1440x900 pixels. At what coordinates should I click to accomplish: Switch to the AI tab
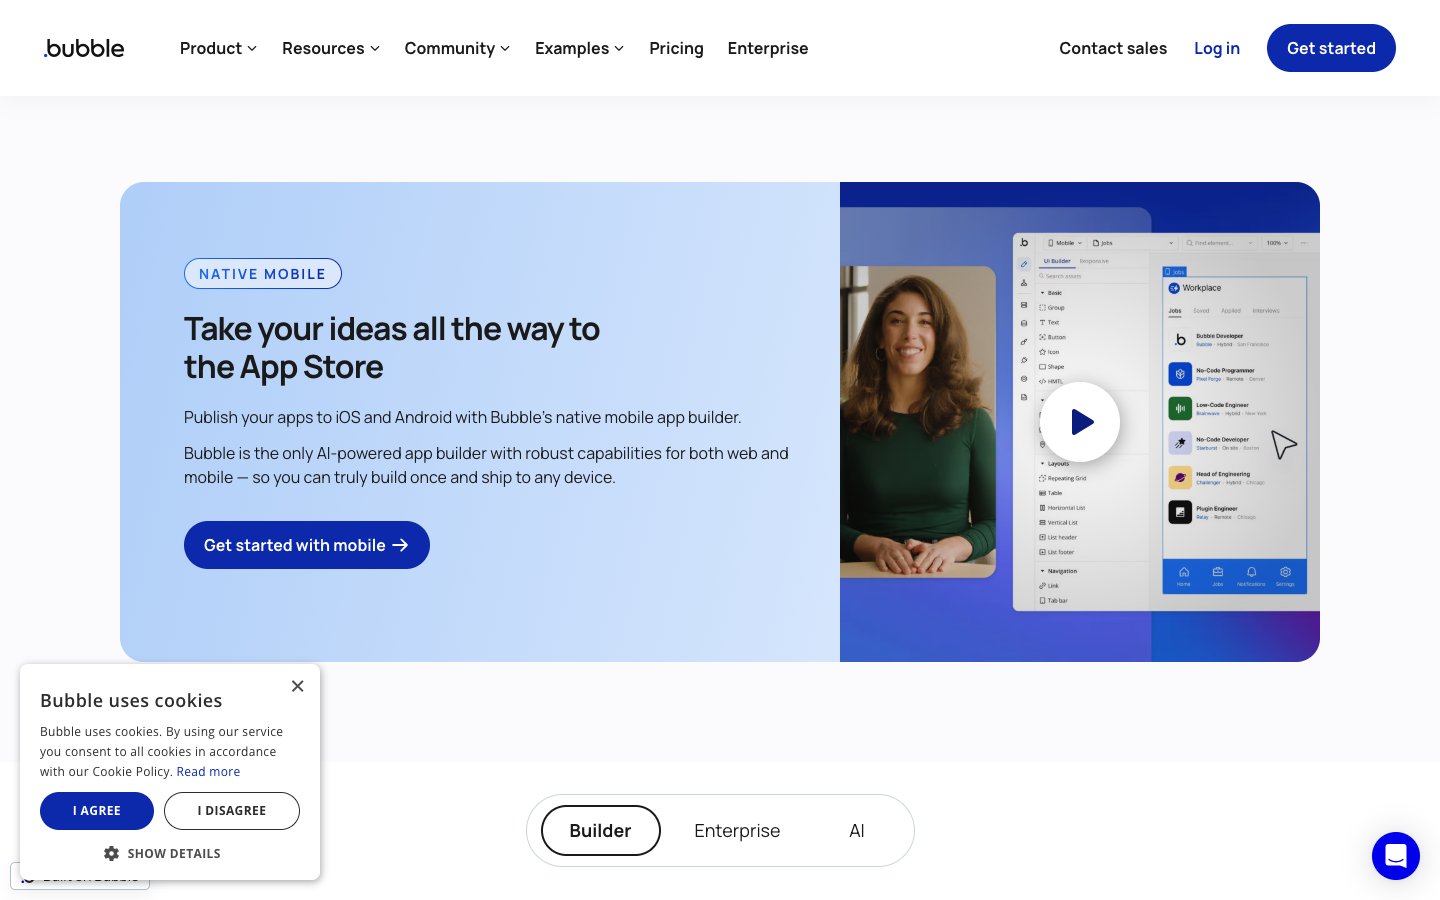856,831
